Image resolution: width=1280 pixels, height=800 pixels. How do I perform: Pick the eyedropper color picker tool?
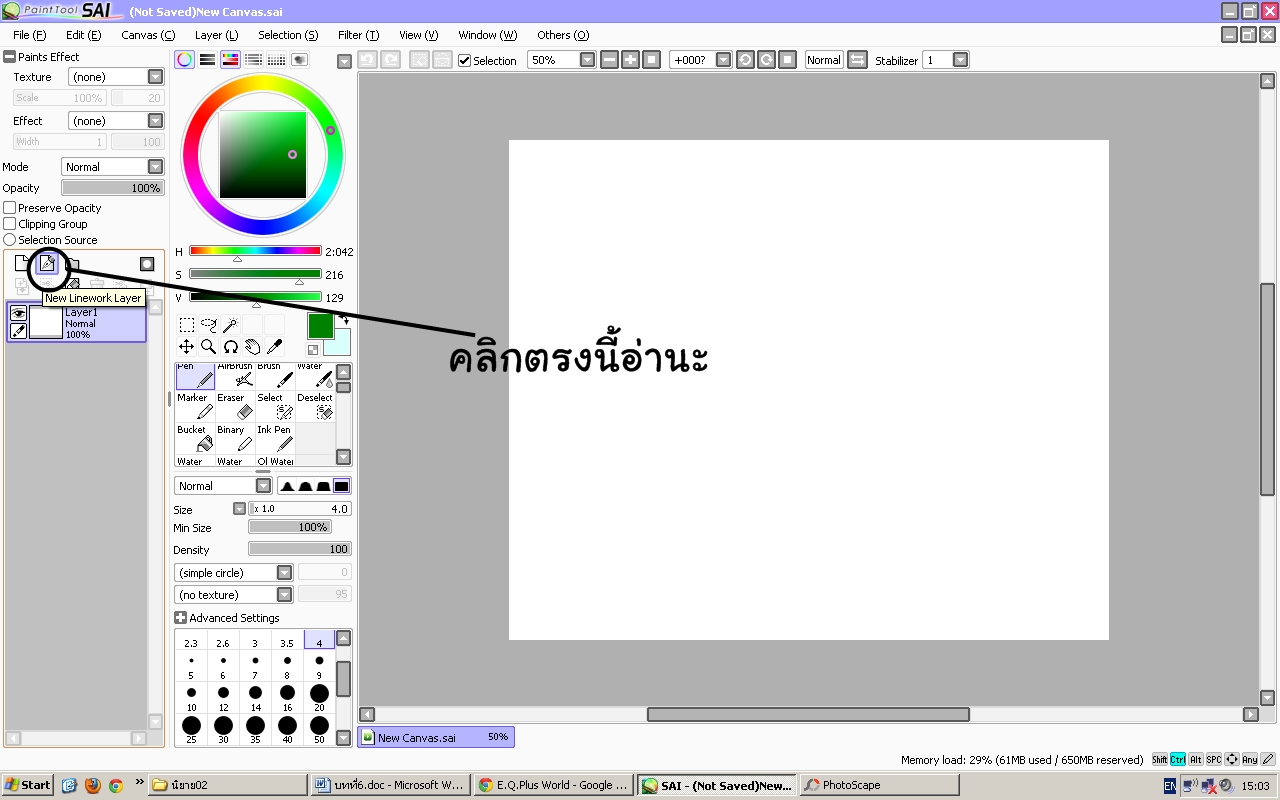tap(274, 346)
